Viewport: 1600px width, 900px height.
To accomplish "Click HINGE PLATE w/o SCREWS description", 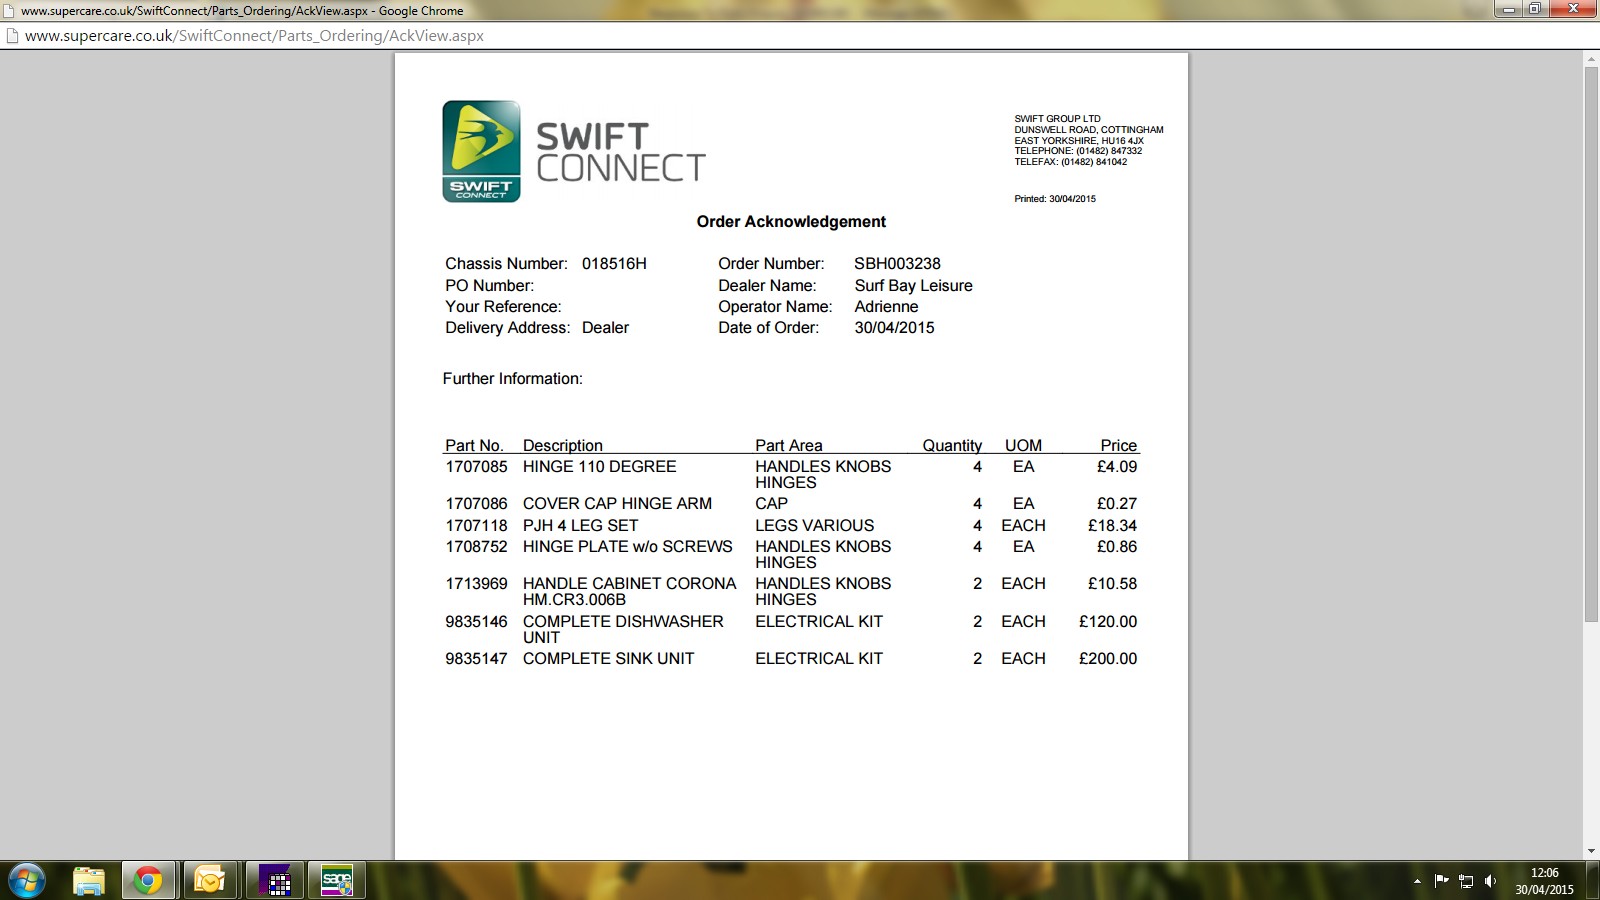I will coord(627,547).
